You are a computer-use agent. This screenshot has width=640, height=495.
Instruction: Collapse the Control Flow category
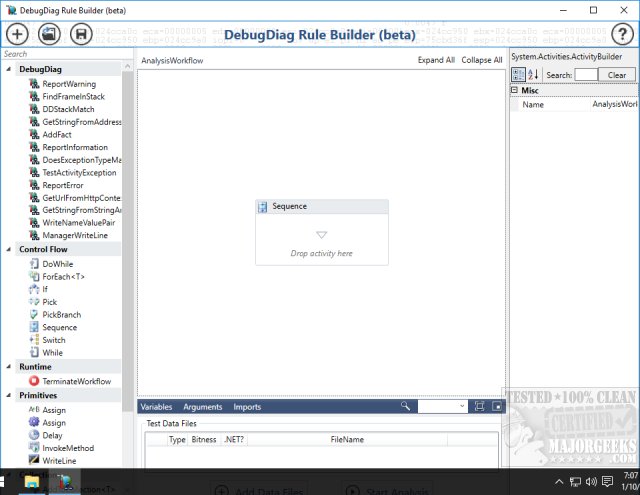[9, 249]
